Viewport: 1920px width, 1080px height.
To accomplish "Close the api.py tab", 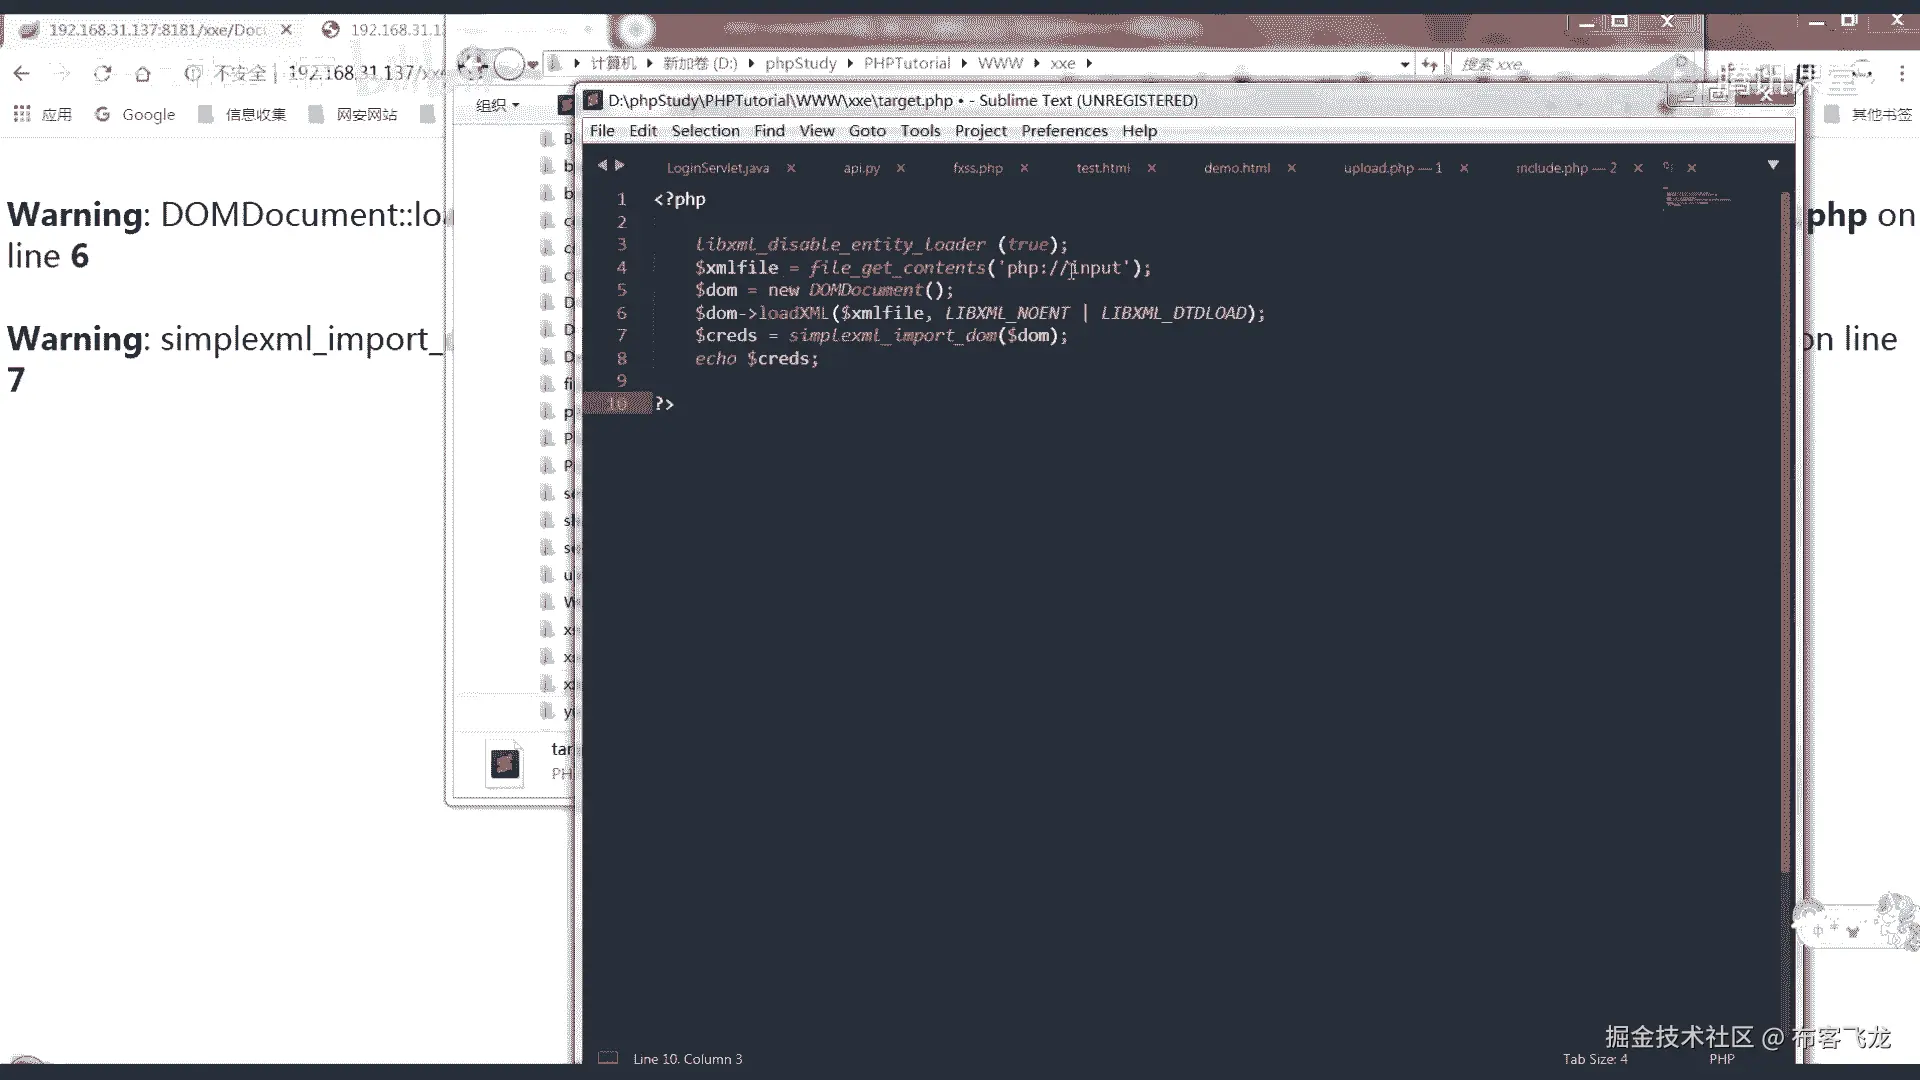I will pos(900,168).
